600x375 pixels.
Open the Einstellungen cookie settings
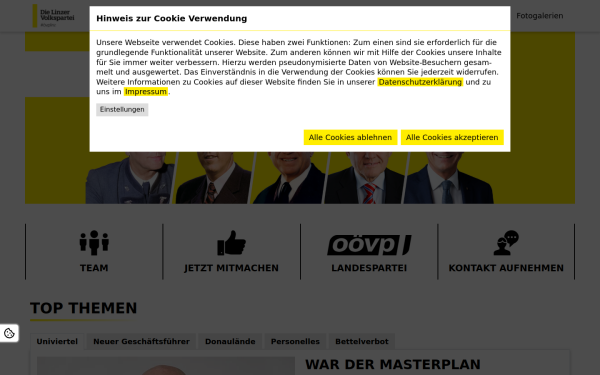tap(122, 109)
